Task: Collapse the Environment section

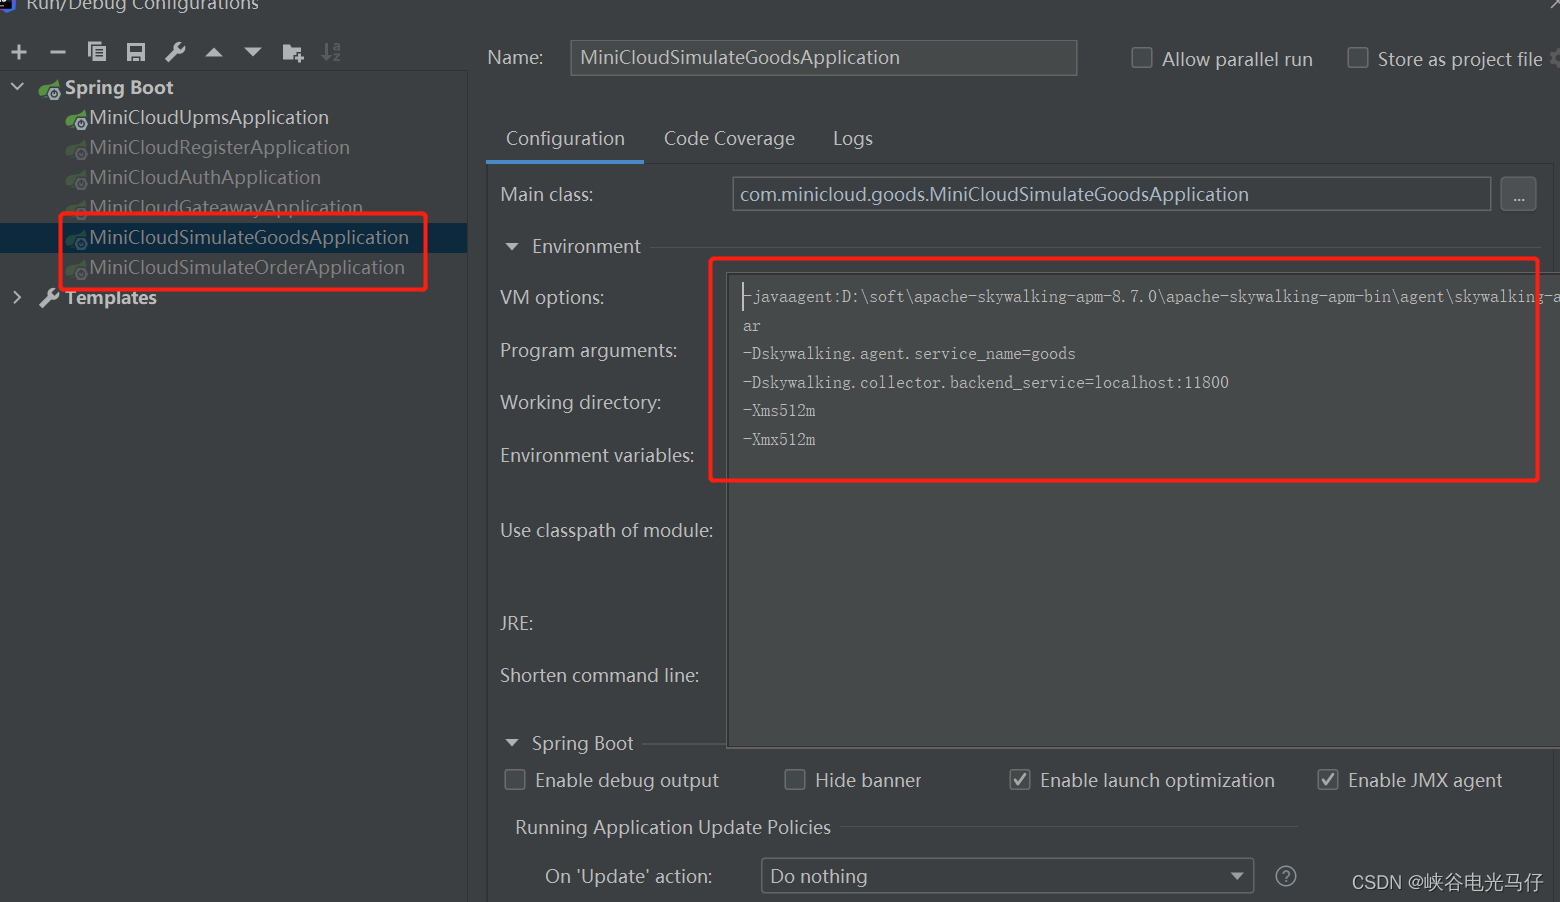Action: coord(512,246)
